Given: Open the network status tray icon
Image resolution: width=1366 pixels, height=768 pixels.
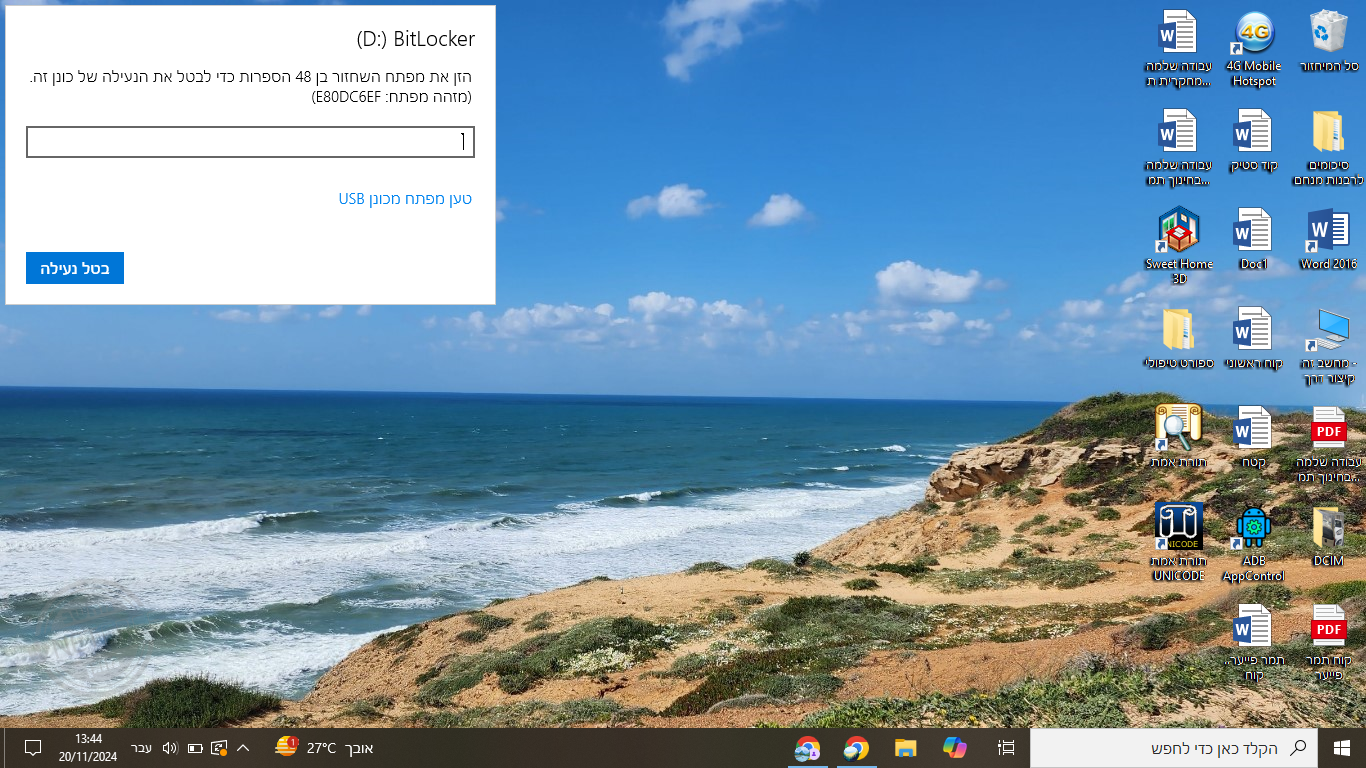Looking at the screenshot, I should click(219, 748).
